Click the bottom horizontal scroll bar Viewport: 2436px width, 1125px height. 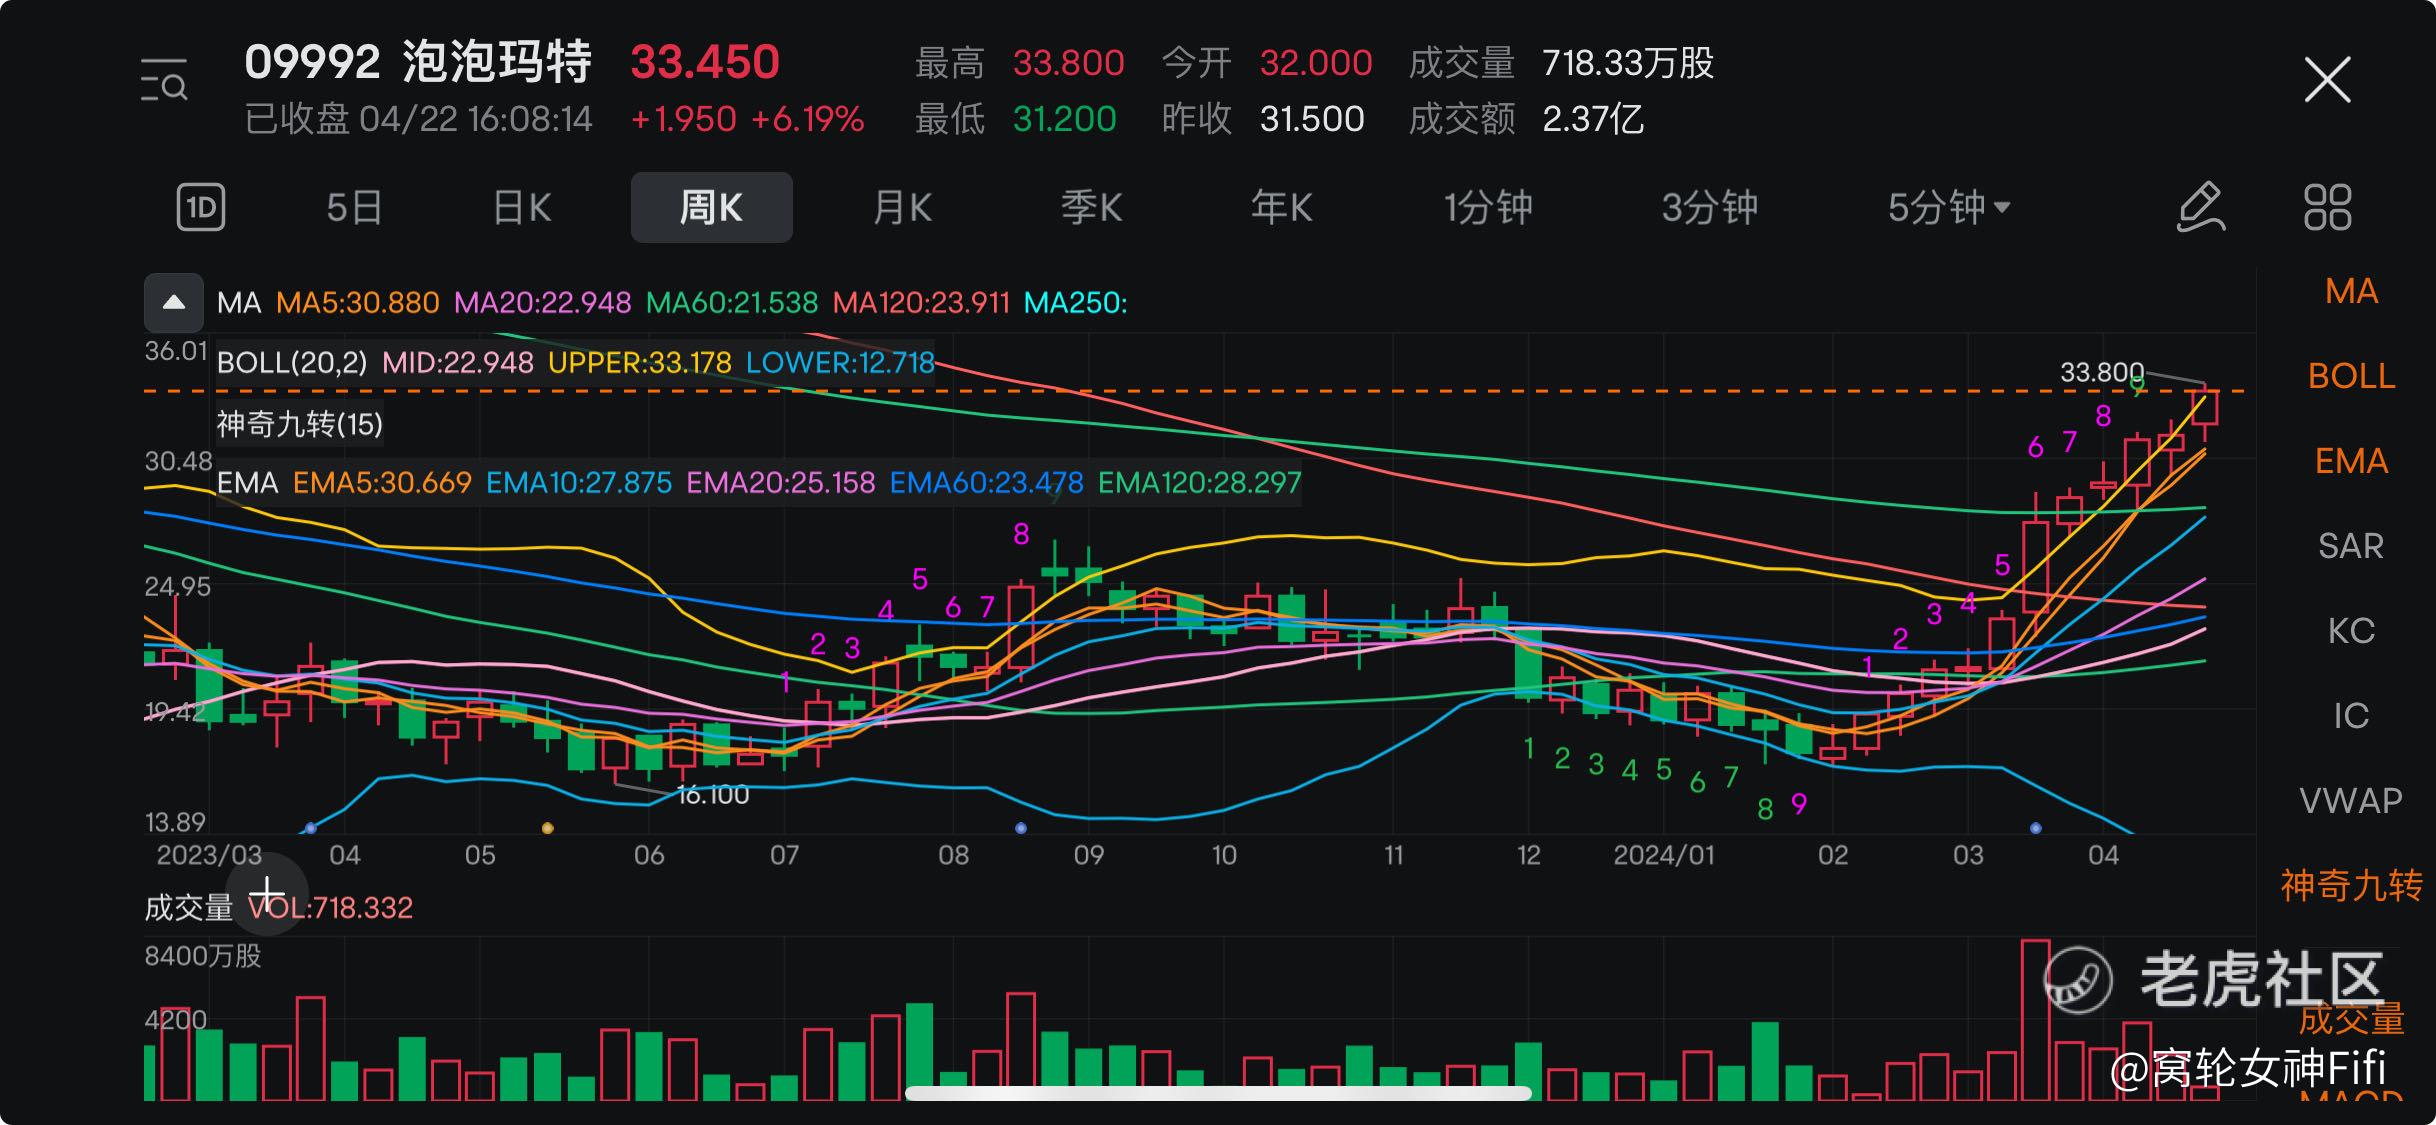[x=1218, y=1093]
